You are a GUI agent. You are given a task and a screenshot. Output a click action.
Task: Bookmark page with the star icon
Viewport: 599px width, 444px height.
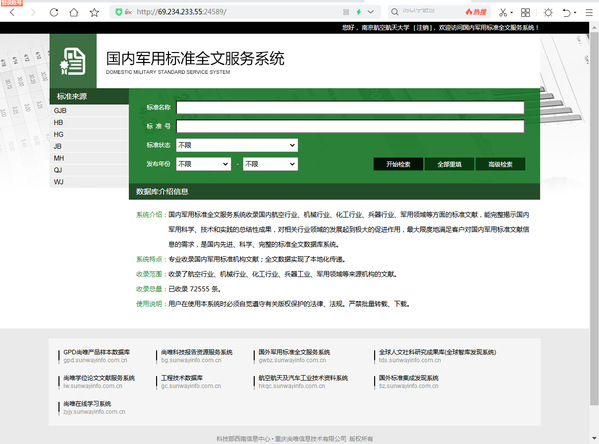coord(94,12)
